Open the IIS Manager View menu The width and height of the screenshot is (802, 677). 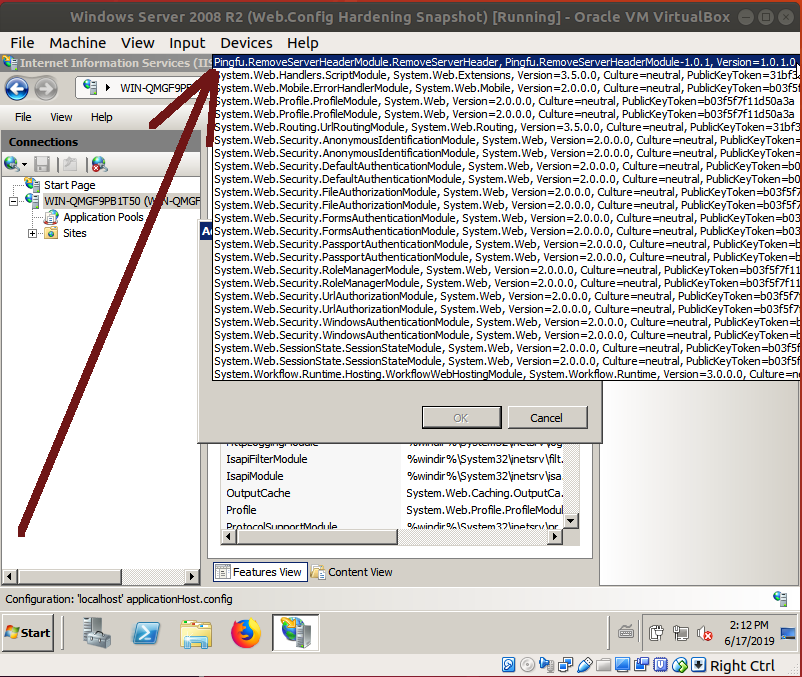[61, 117]
